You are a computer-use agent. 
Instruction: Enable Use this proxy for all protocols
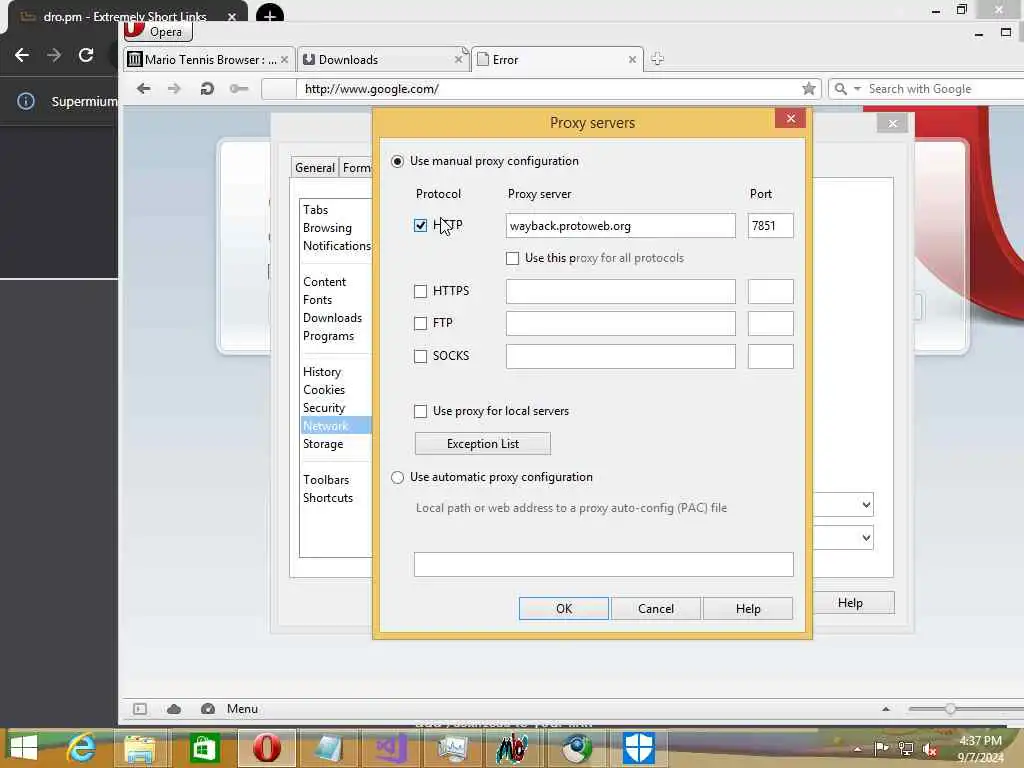(513, 259)
